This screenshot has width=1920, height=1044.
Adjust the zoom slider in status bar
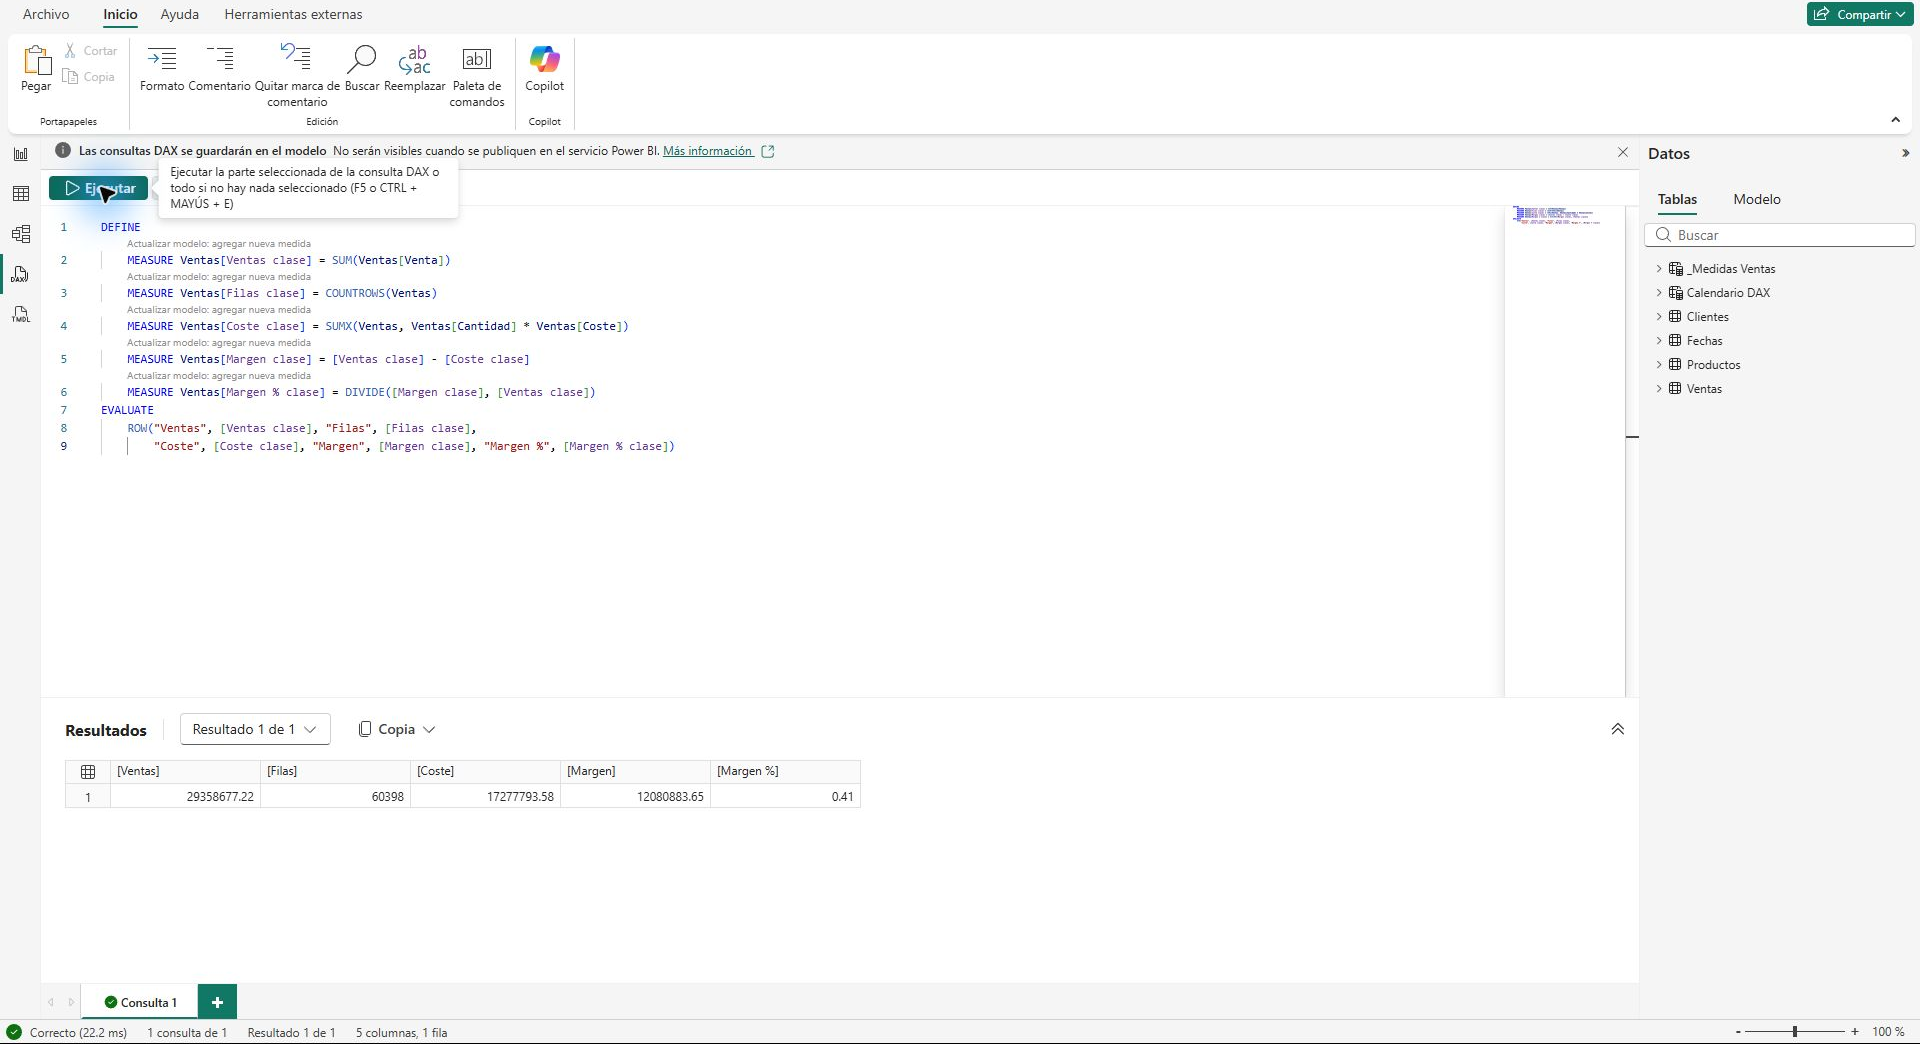[1795, 1032]
